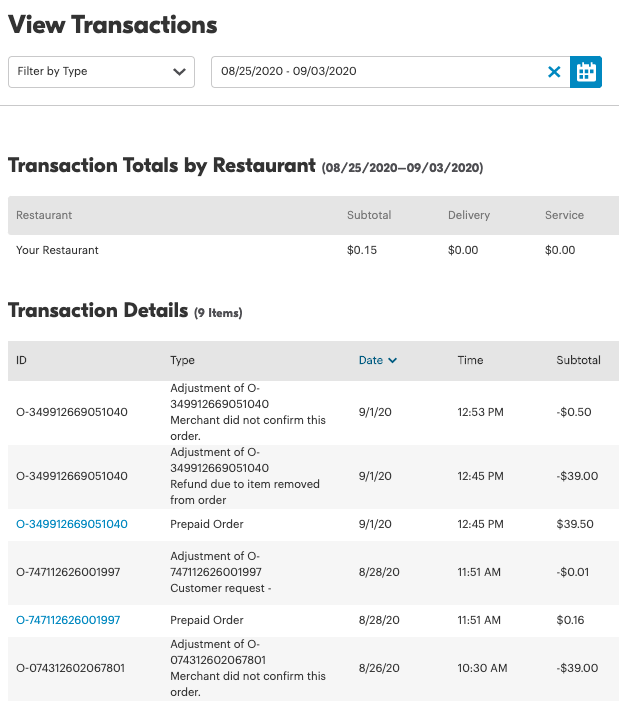Select the 8/26/20 date cell

point(379,668)
